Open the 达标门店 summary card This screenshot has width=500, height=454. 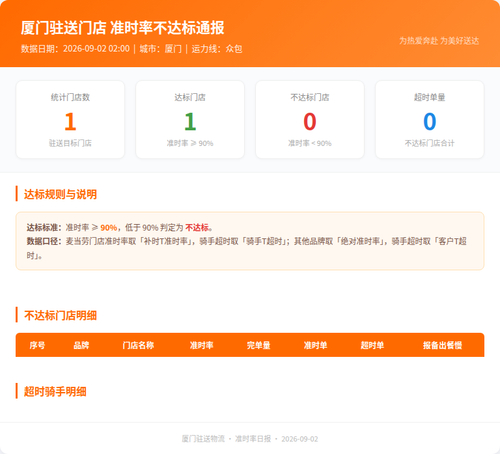190,119
